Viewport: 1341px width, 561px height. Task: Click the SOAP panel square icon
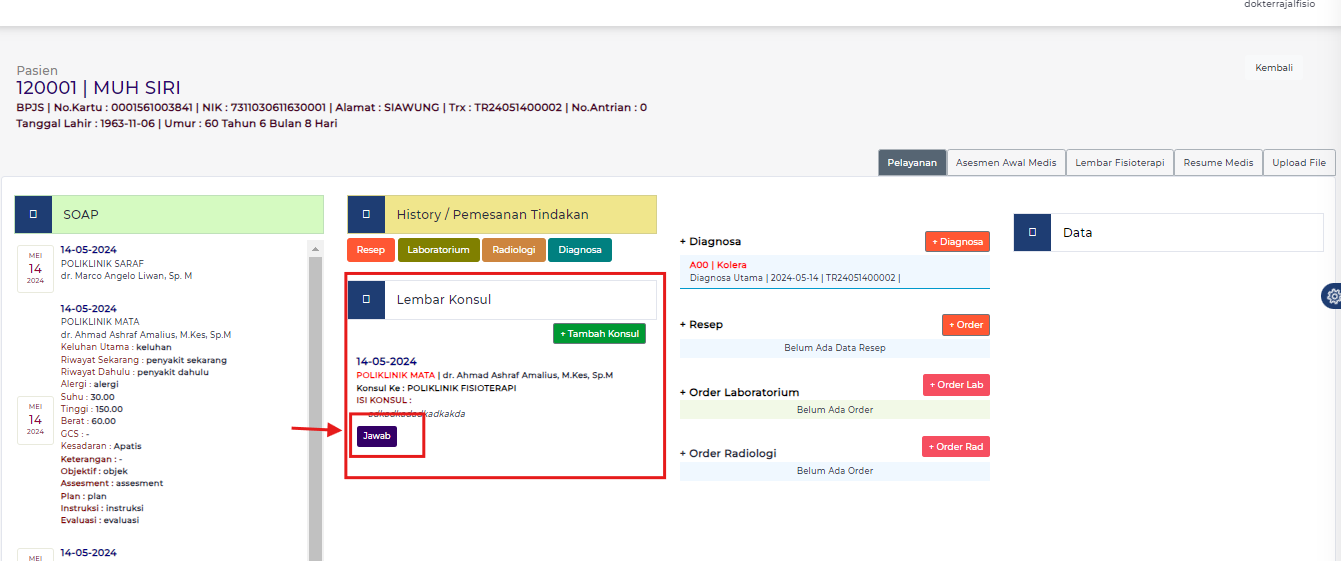[33, 214]
